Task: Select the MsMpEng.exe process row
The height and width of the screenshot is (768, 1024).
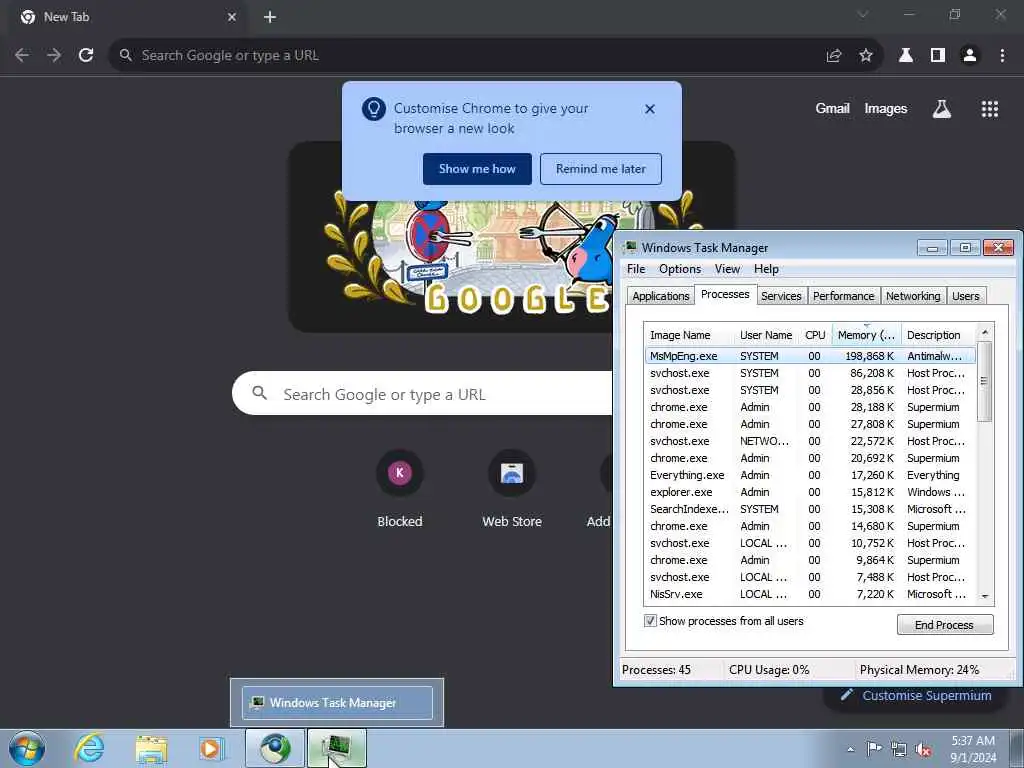Action: (x=810, y=356)
